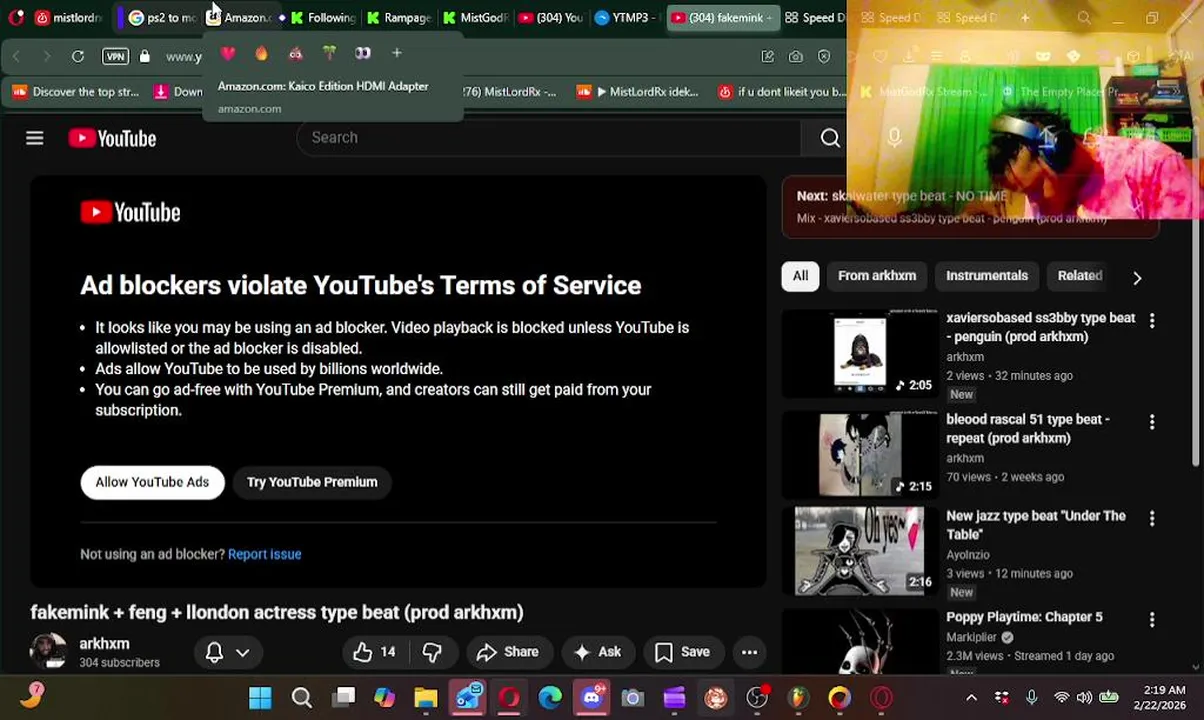Open xaviersobased penguin video thumbnail

coord(860,353)
